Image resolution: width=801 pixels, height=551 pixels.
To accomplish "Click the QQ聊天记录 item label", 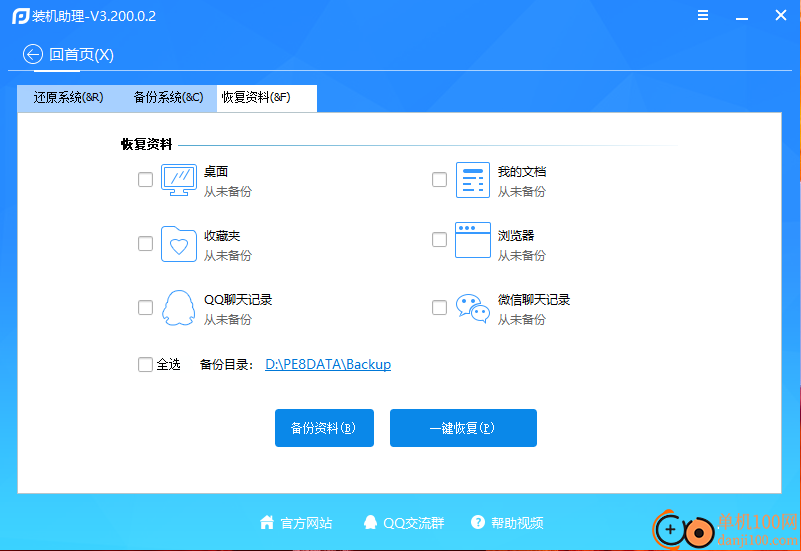I will pos(238,300).
